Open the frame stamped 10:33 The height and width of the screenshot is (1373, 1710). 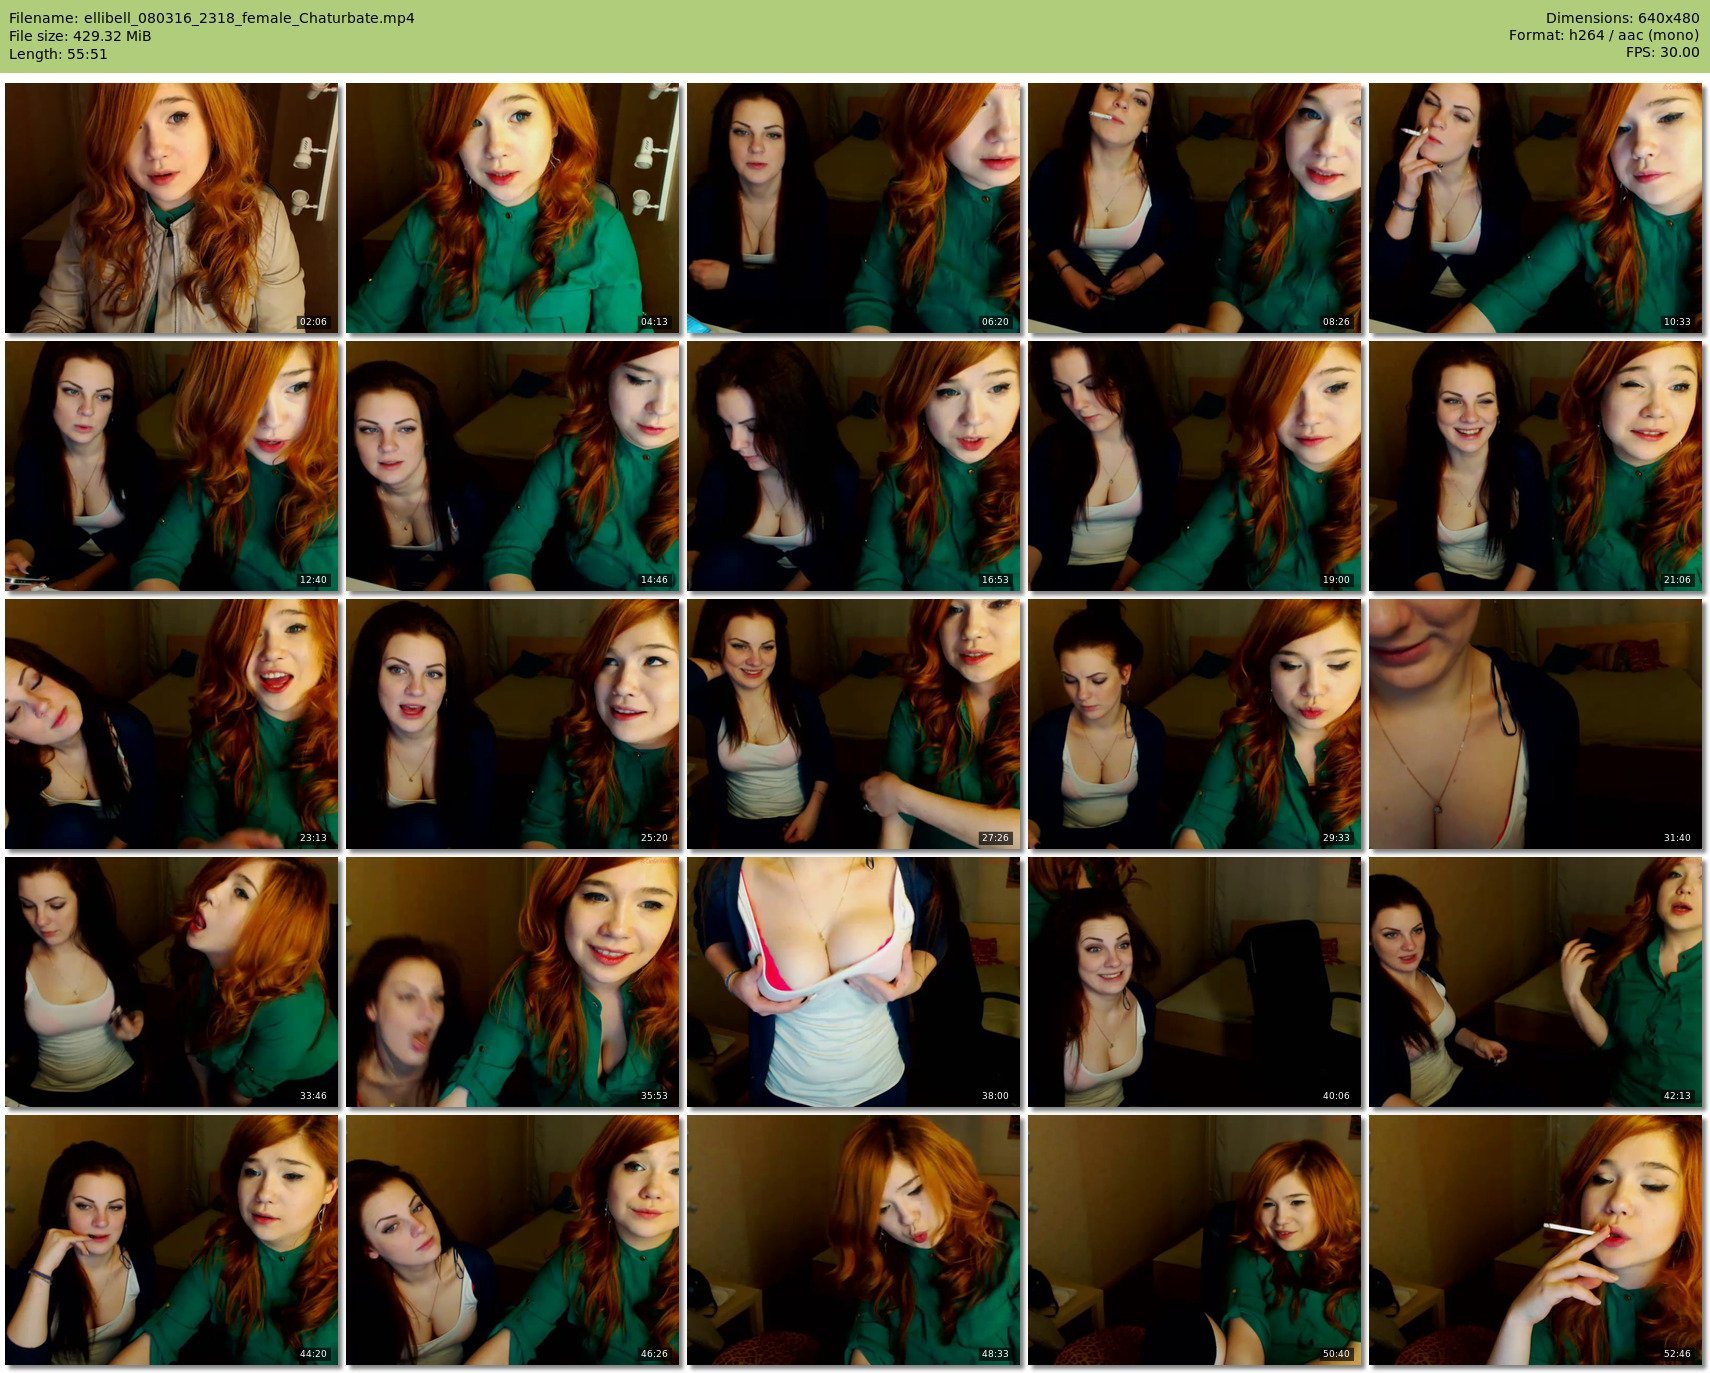coord(1535,208)
